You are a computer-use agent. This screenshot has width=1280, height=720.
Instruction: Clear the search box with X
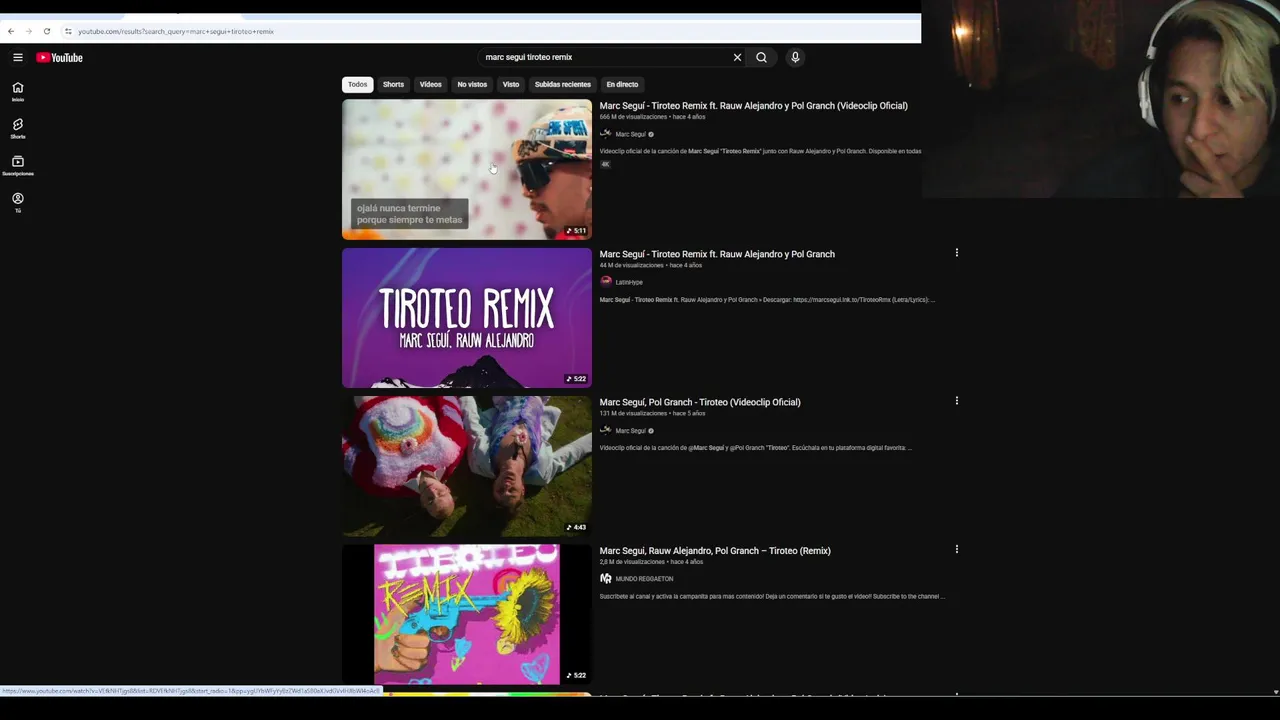click(737, 57)
